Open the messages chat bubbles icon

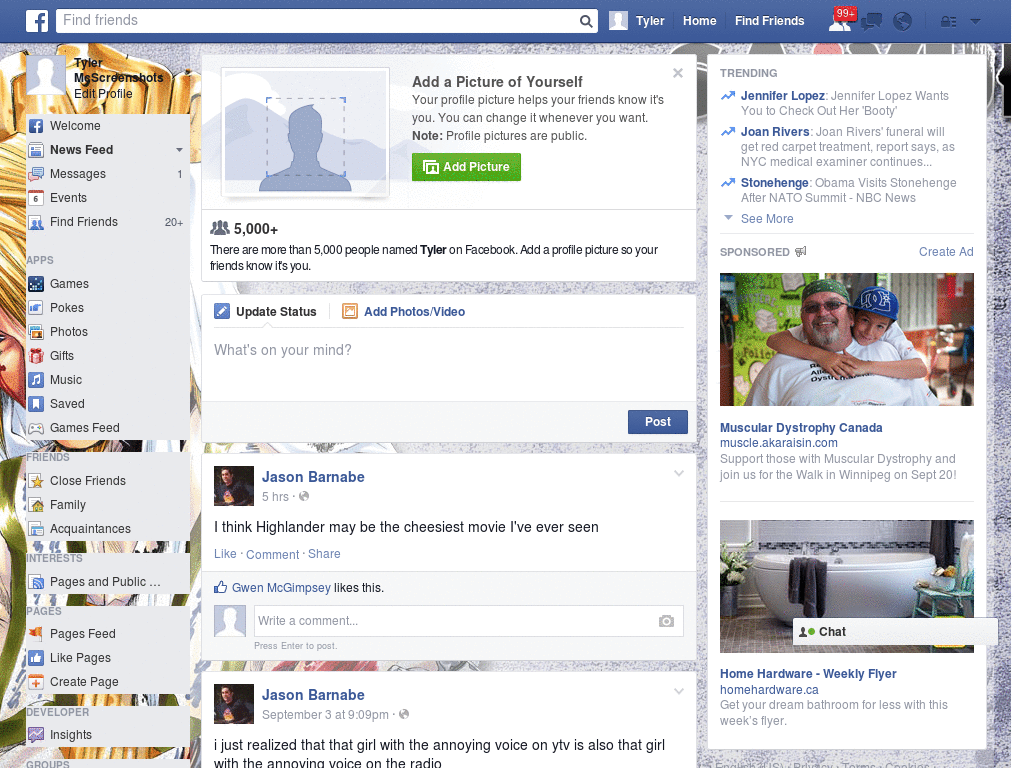point(871,22)
